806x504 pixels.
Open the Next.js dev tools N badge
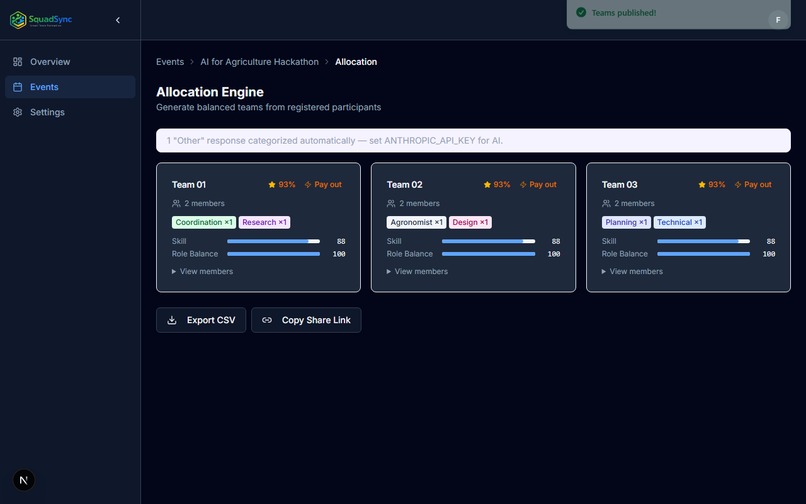coord(24,480)
